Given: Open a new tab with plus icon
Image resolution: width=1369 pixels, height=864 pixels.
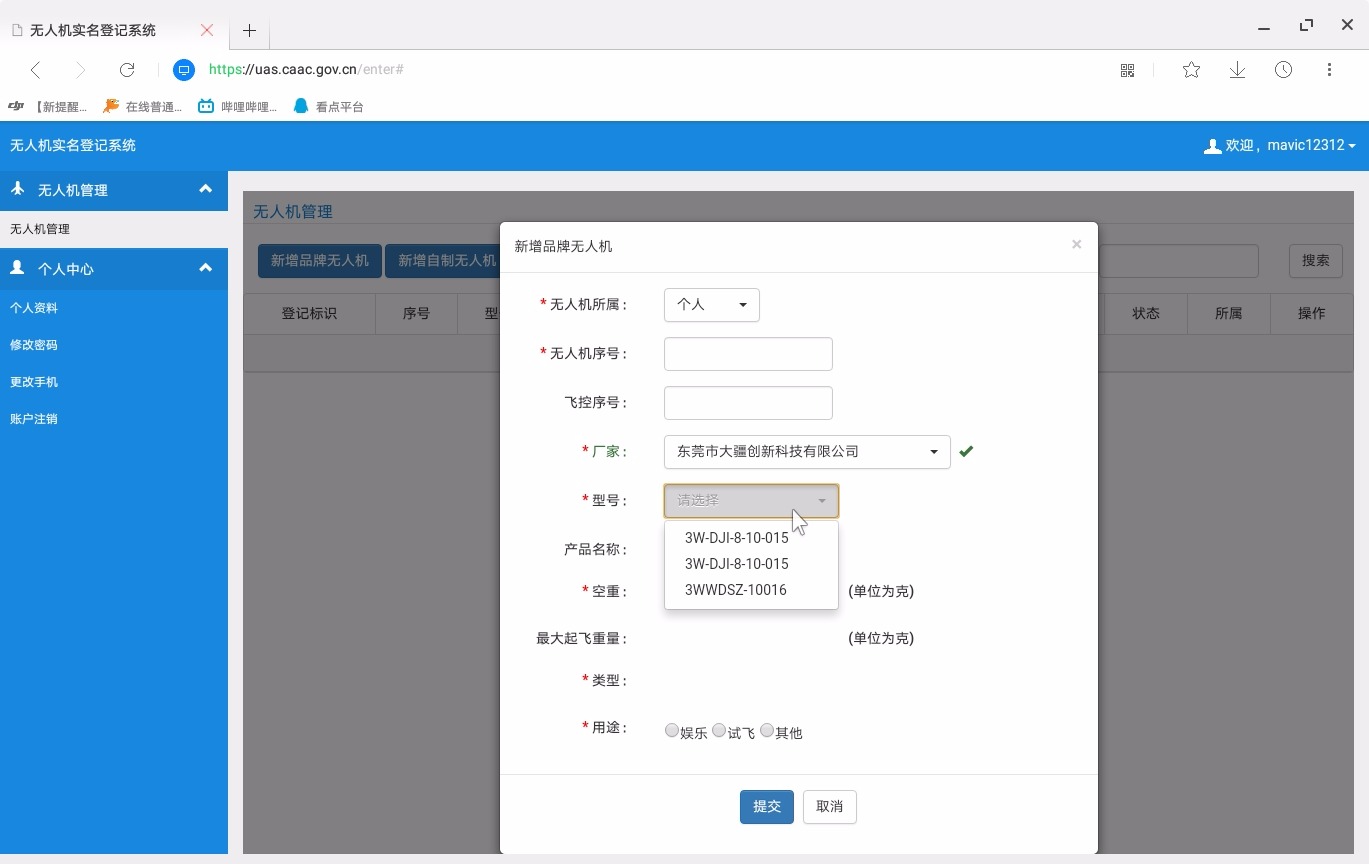Looking at the screenshot, I should [250, 30].
